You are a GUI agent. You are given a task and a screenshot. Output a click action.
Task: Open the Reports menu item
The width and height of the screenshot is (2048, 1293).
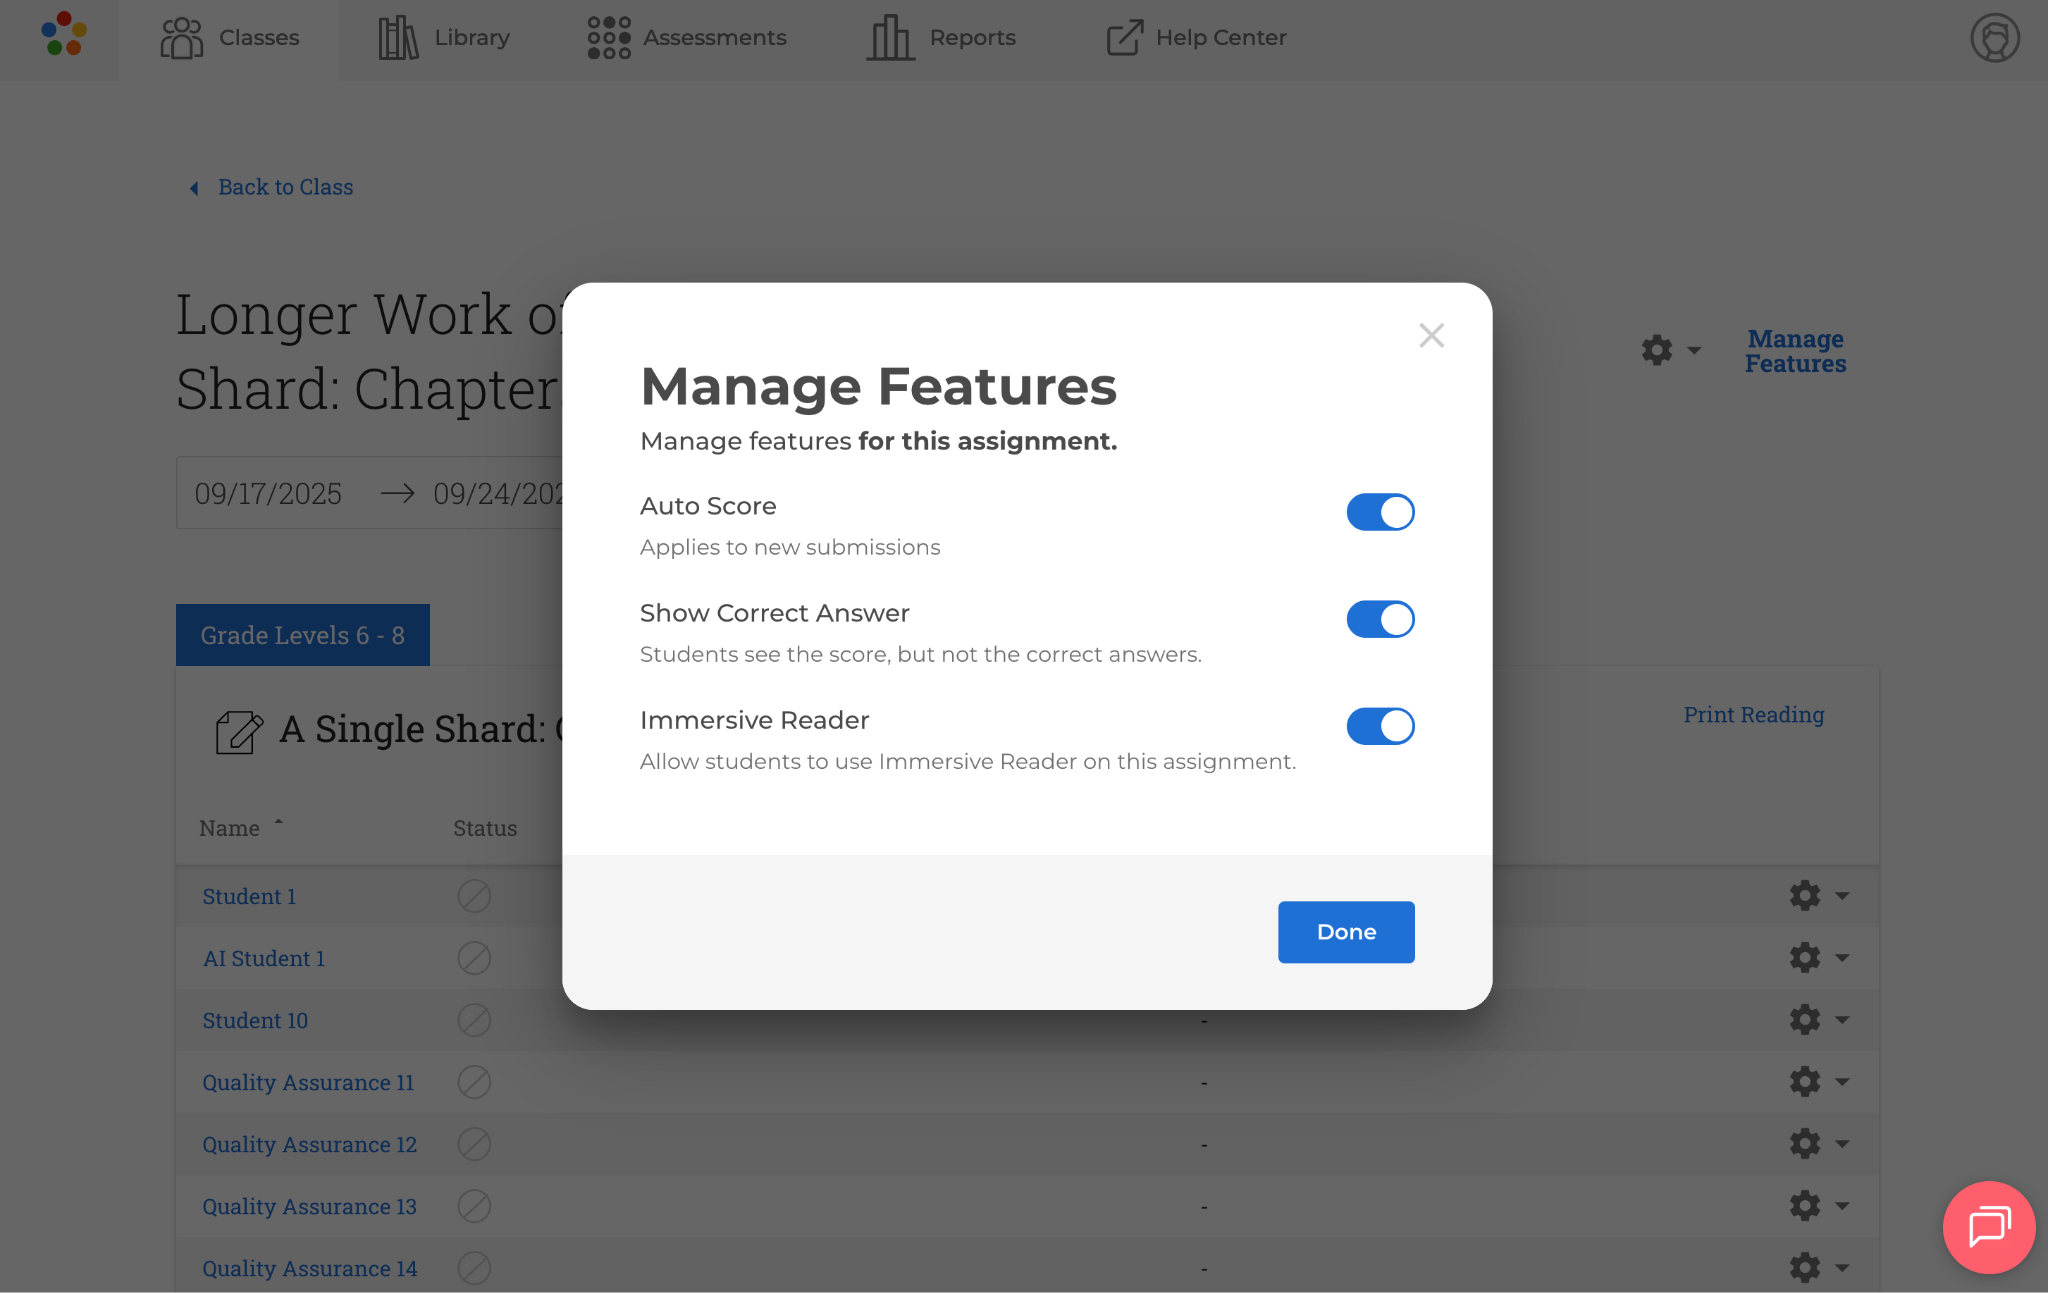click(941, 38)
